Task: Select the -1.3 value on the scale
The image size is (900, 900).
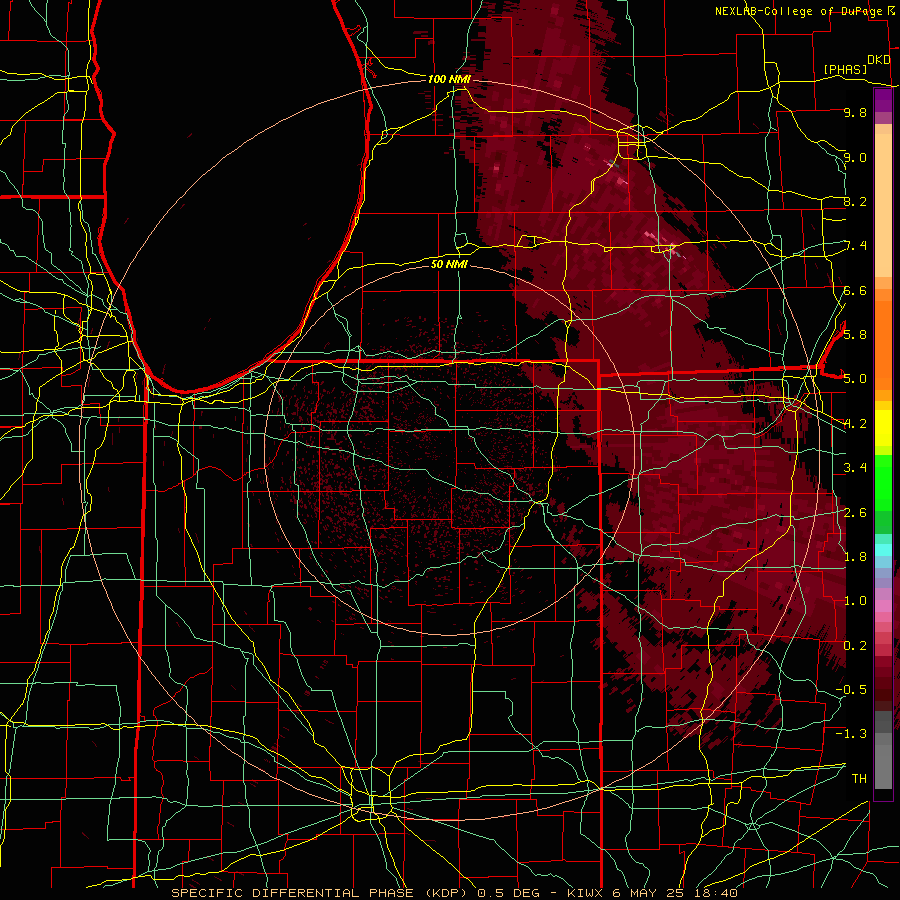Action: (851, 734)
